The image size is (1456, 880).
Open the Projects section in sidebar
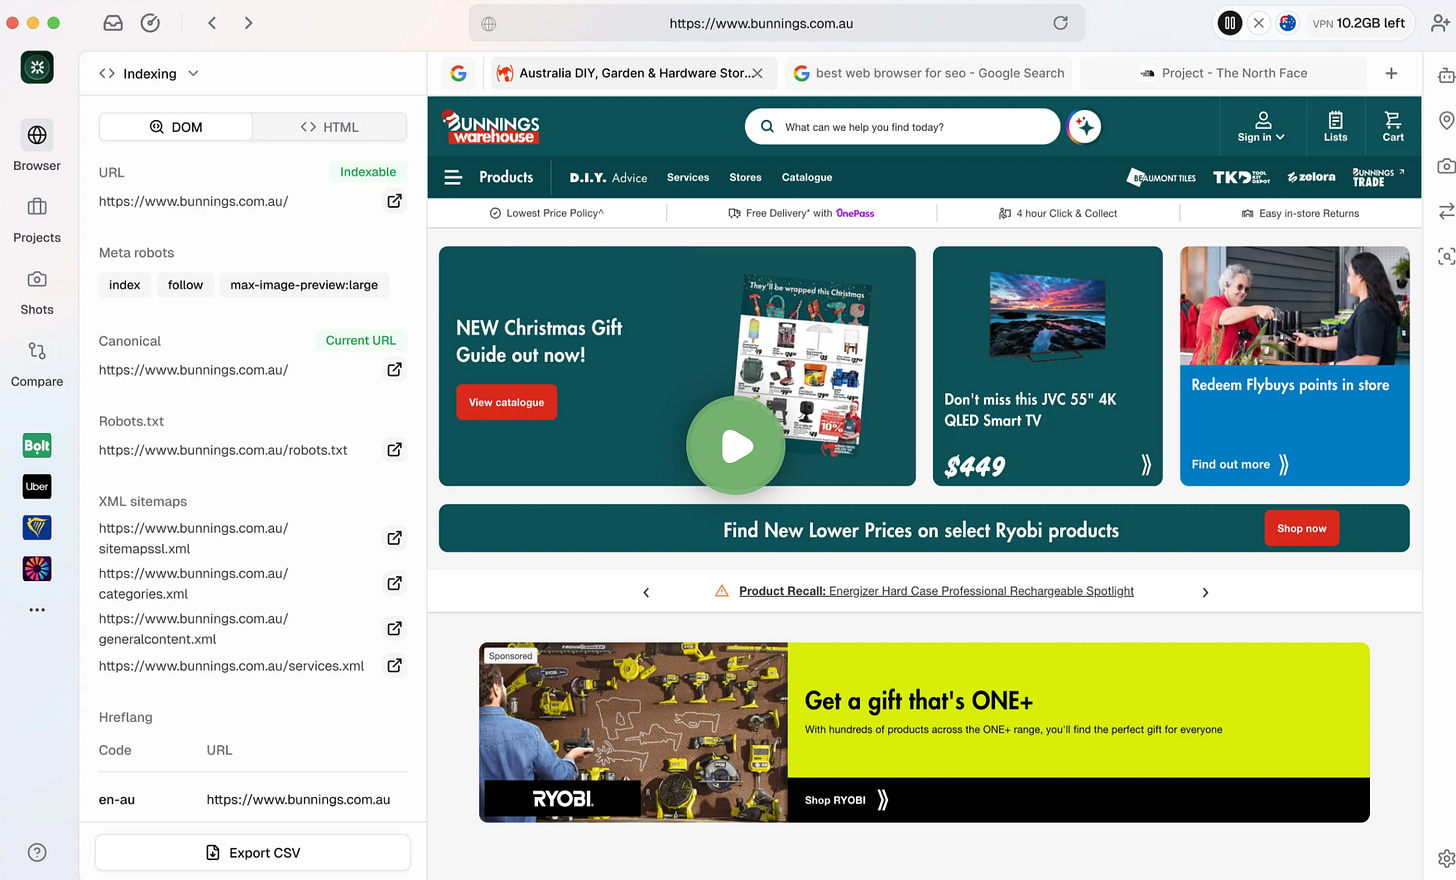(x=37, y=219)
